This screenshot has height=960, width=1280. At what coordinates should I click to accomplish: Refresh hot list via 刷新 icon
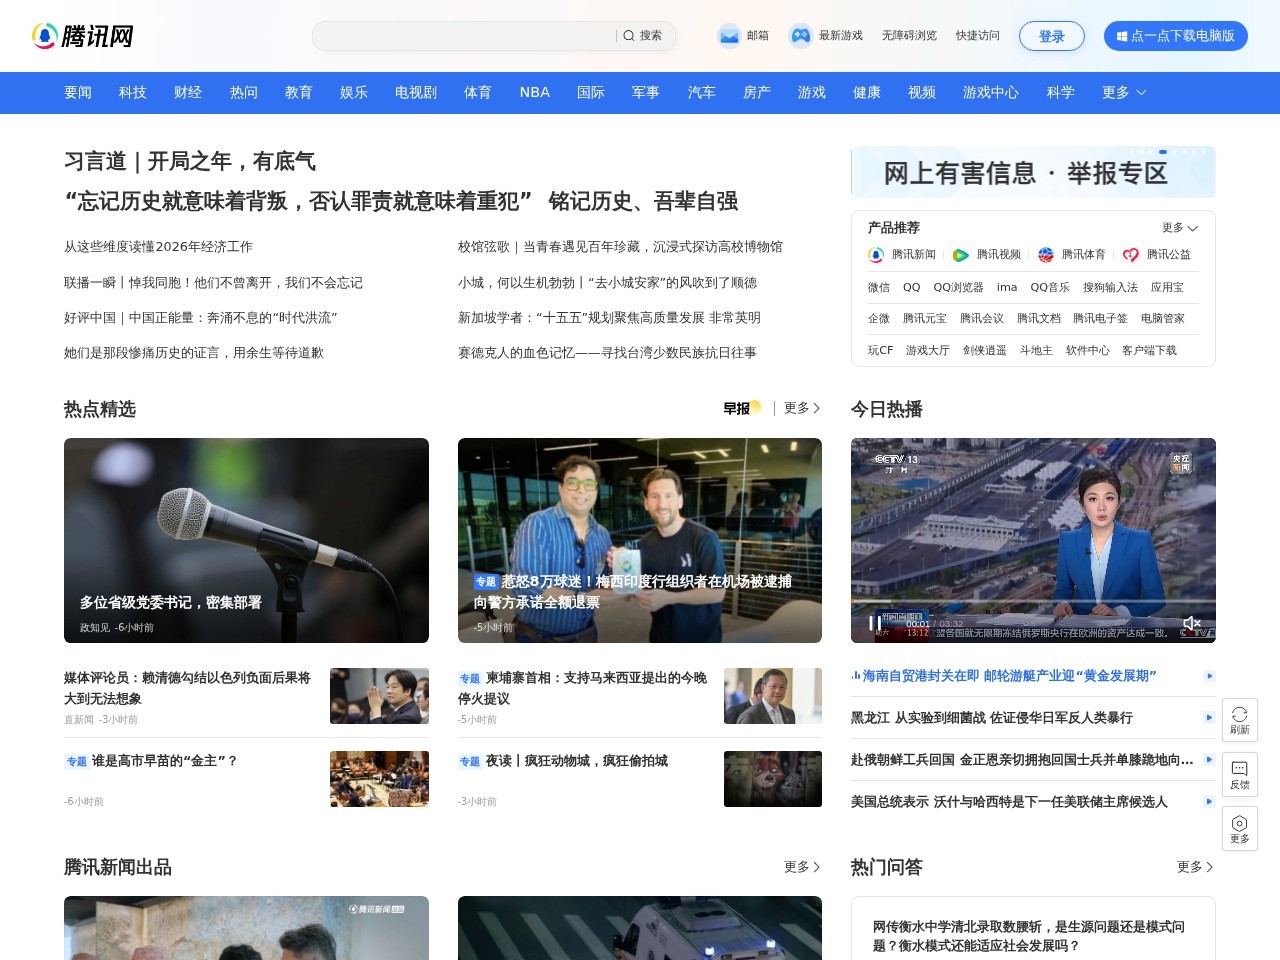point(1240,718)
